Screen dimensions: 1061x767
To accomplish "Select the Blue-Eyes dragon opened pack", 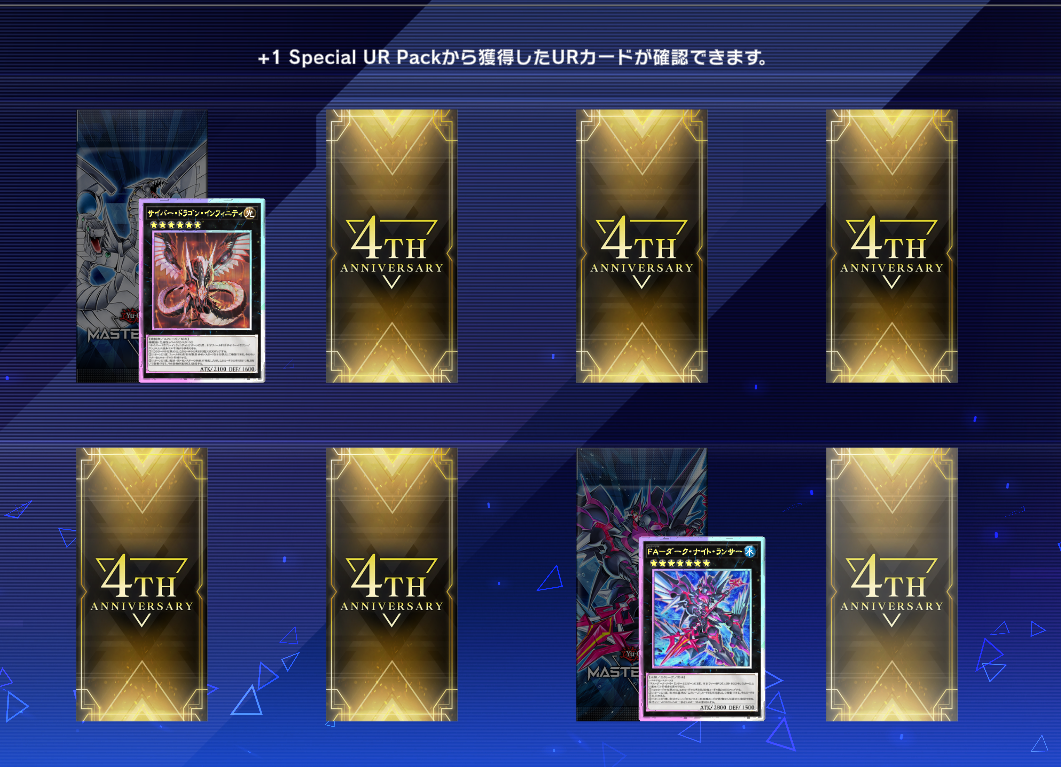I will click(x=108, y=246).
